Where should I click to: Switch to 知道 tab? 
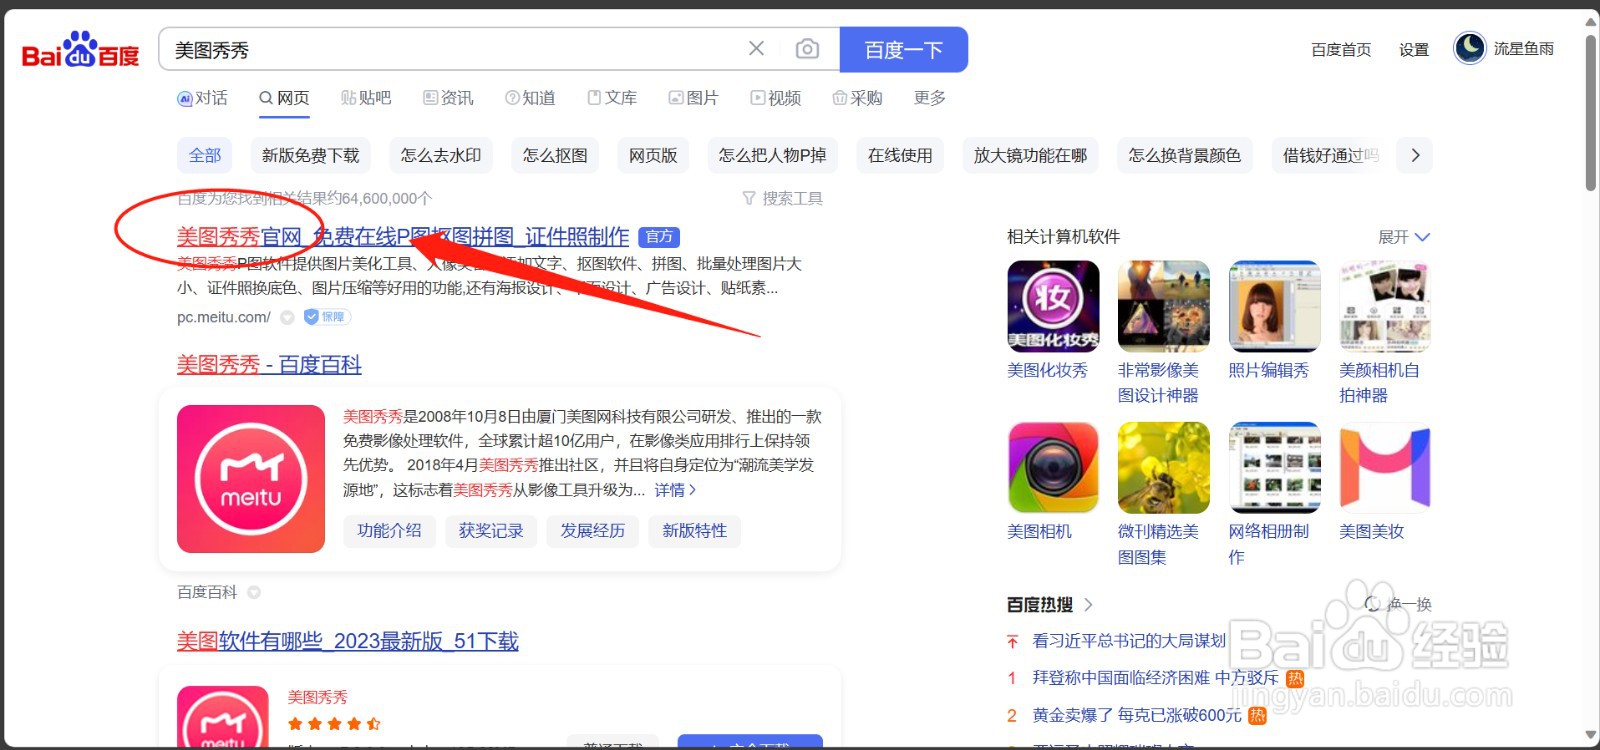530,98
